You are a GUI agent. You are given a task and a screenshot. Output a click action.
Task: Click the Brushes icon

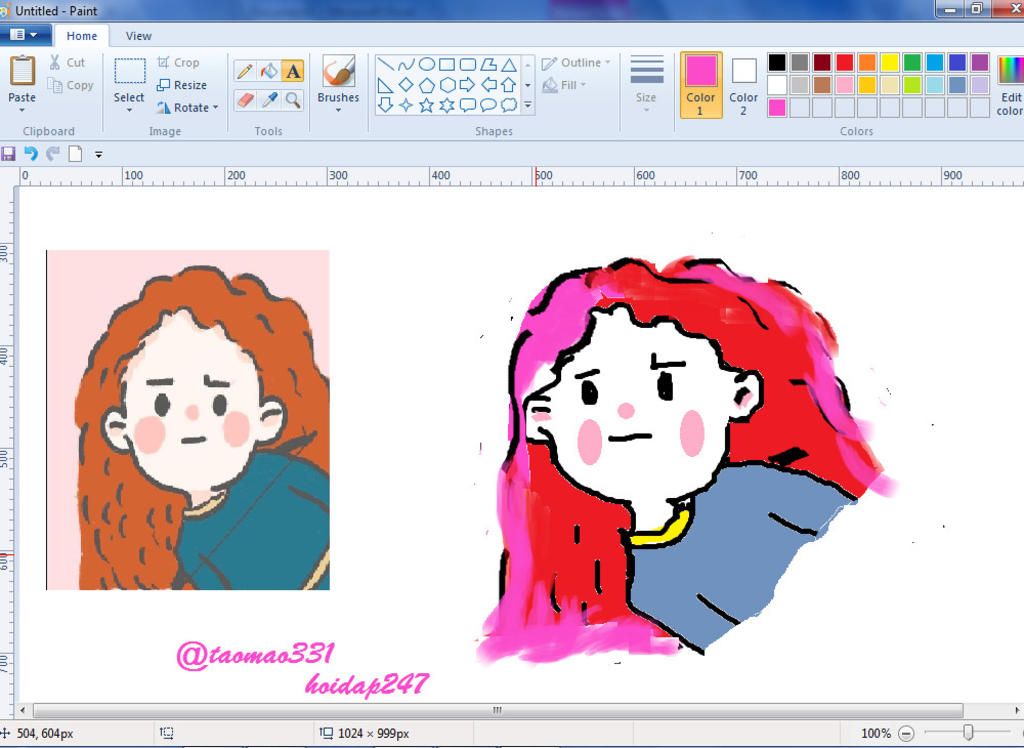click(338, 71)
